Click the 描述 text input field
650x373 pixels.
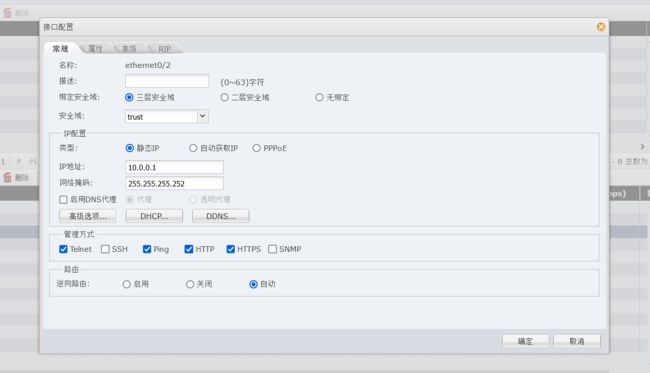(x=167, y=81)
